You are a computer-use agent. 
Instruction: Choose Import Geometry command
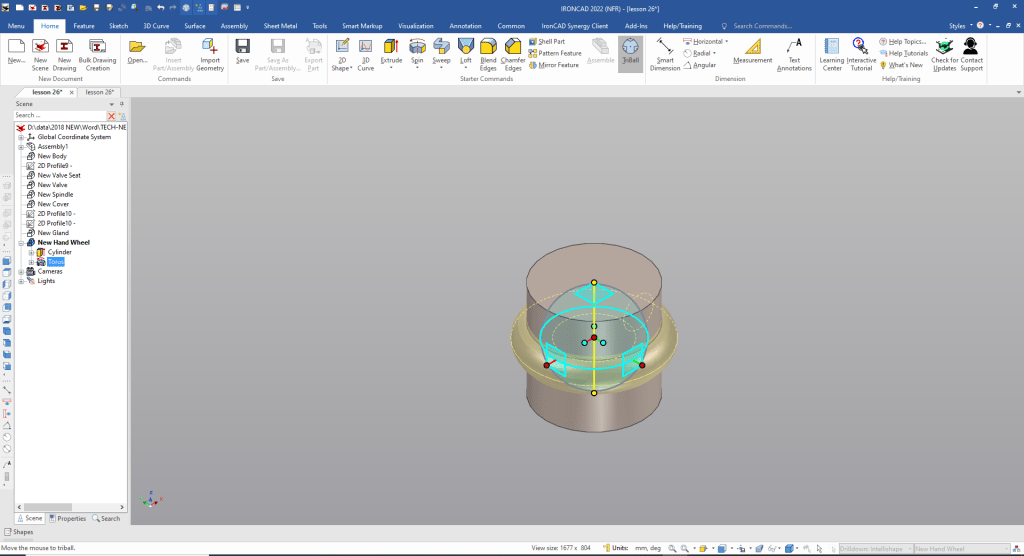point(210,46)
